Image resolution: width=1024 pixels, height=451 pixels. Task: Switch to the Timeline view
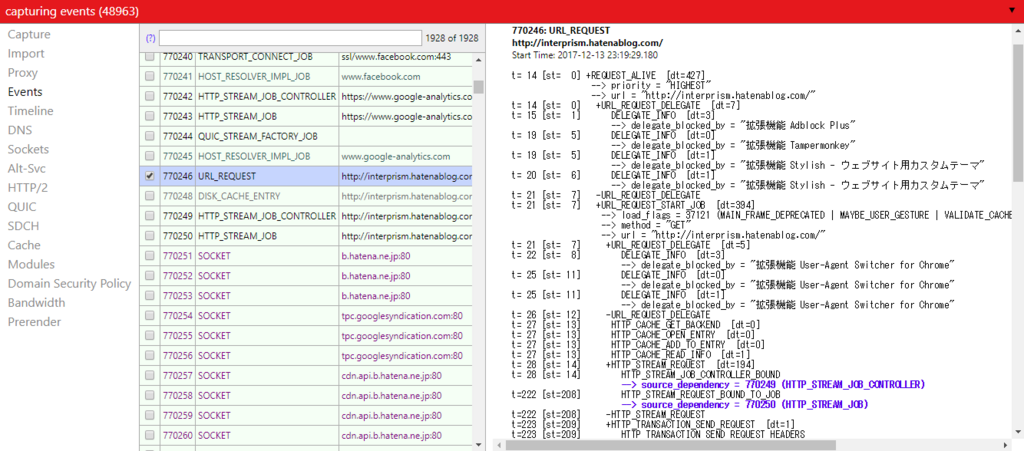click(x=31, y=111)
